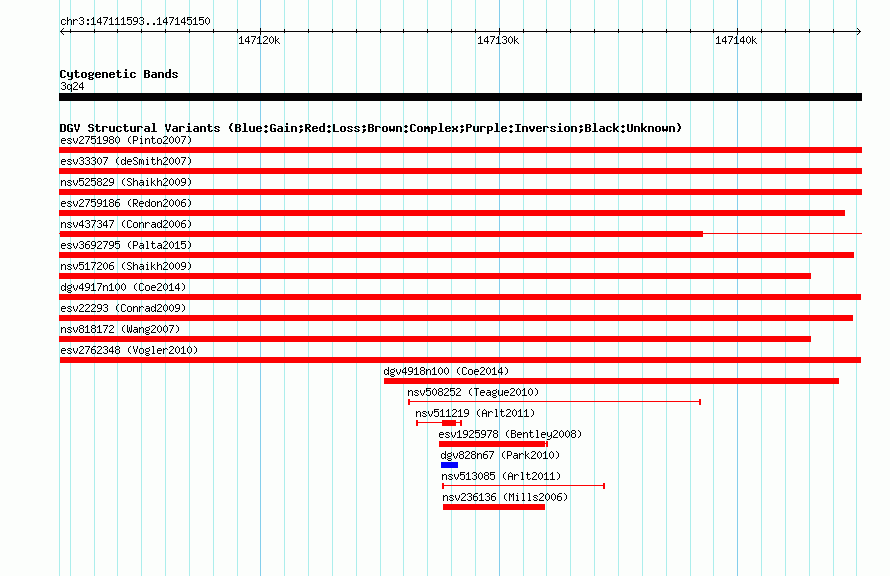Screen dimensions: 890x576
Task: Open esv2762348 (Vogler2010) variant label
Action: [129, 350]
